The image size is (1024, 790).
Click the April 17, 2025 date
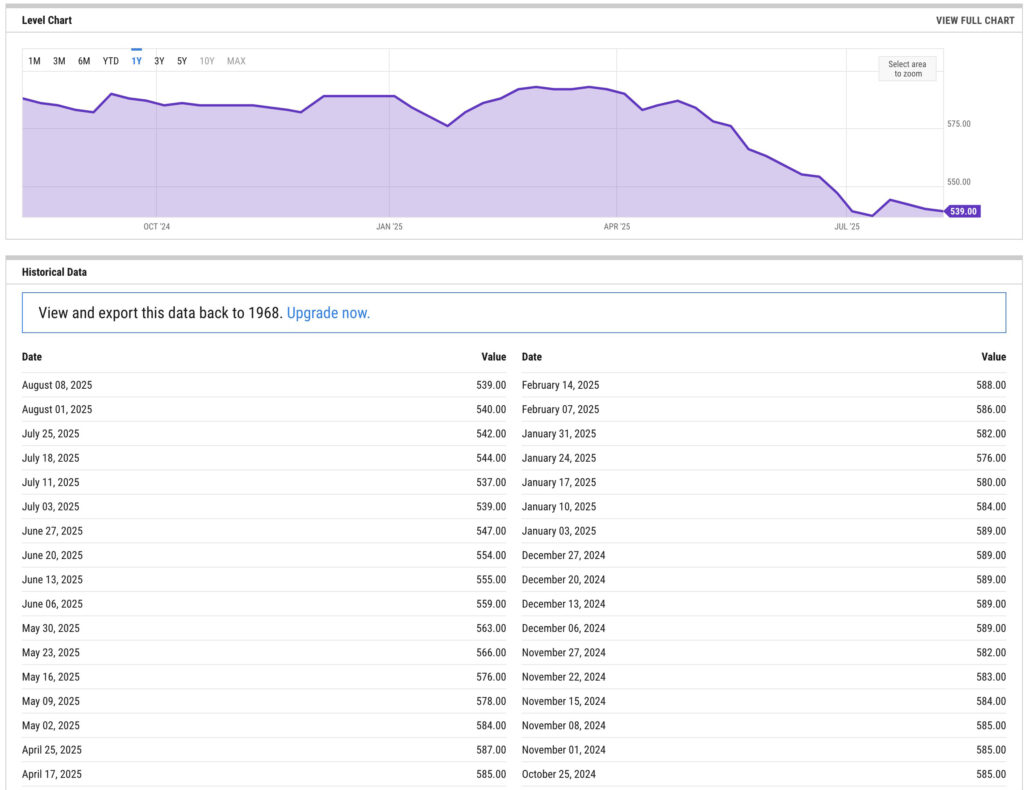52,774
